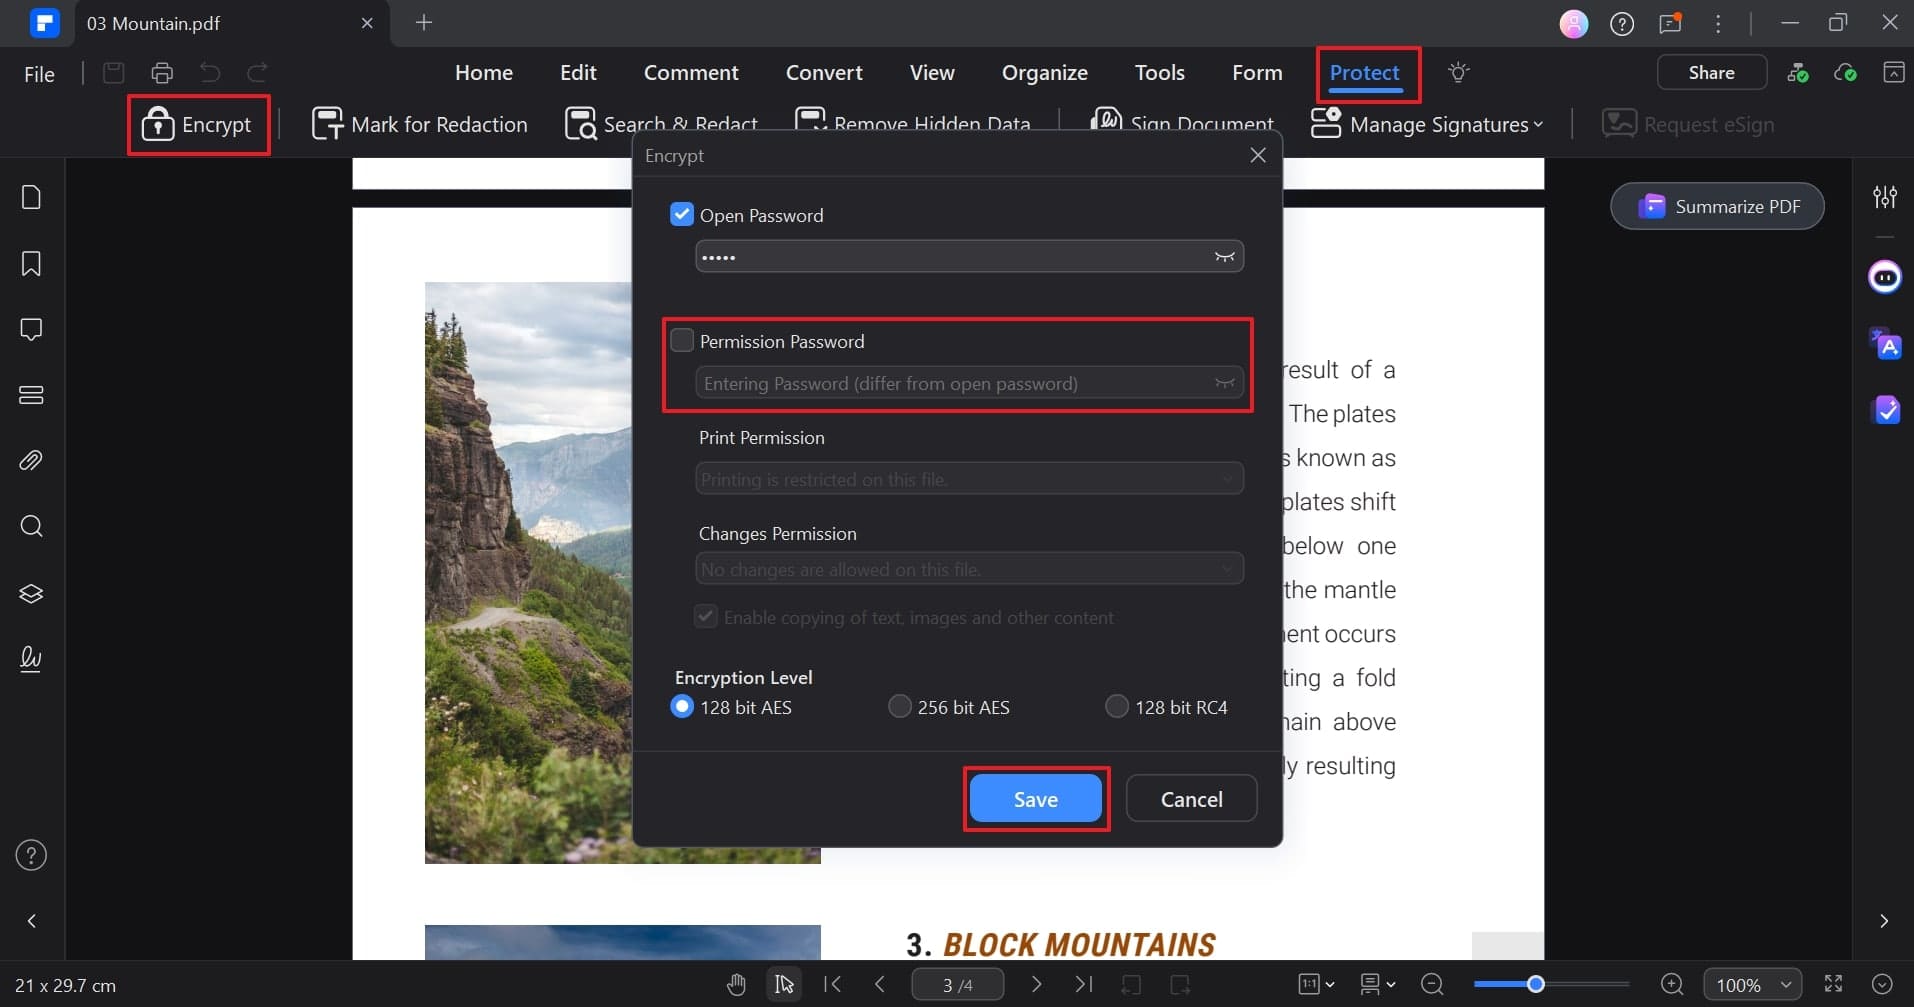Screen dimensions: 1914x1007
Task: Click the zoom out minus icon
Action: click(1432, 985)
